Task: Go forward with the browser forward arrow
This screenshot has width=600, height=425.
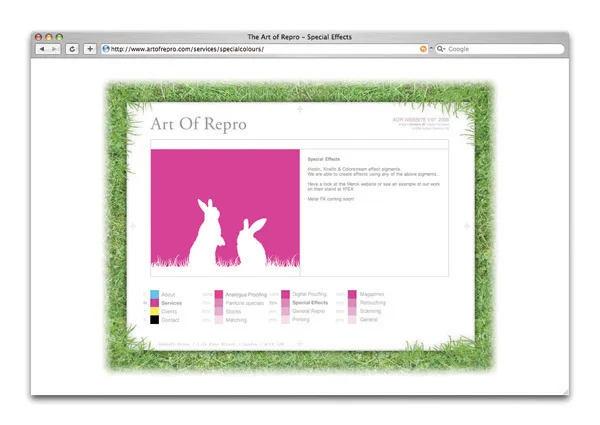Action: [x=54, y=49]
